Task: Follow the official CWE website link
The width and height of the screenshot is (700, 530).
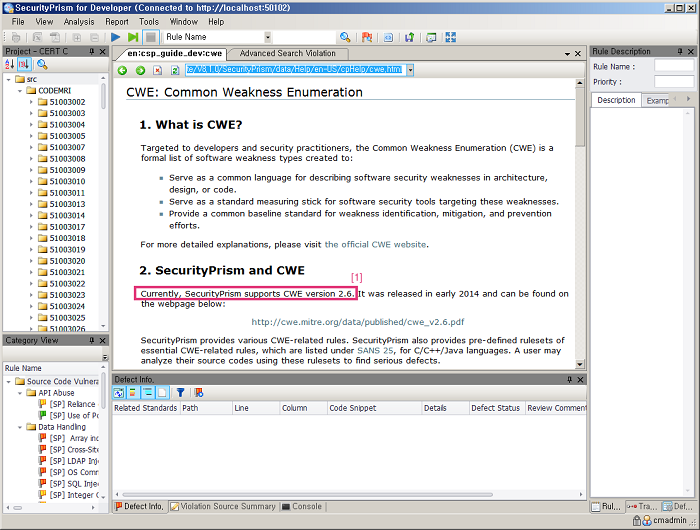Action: coord(375,245)
